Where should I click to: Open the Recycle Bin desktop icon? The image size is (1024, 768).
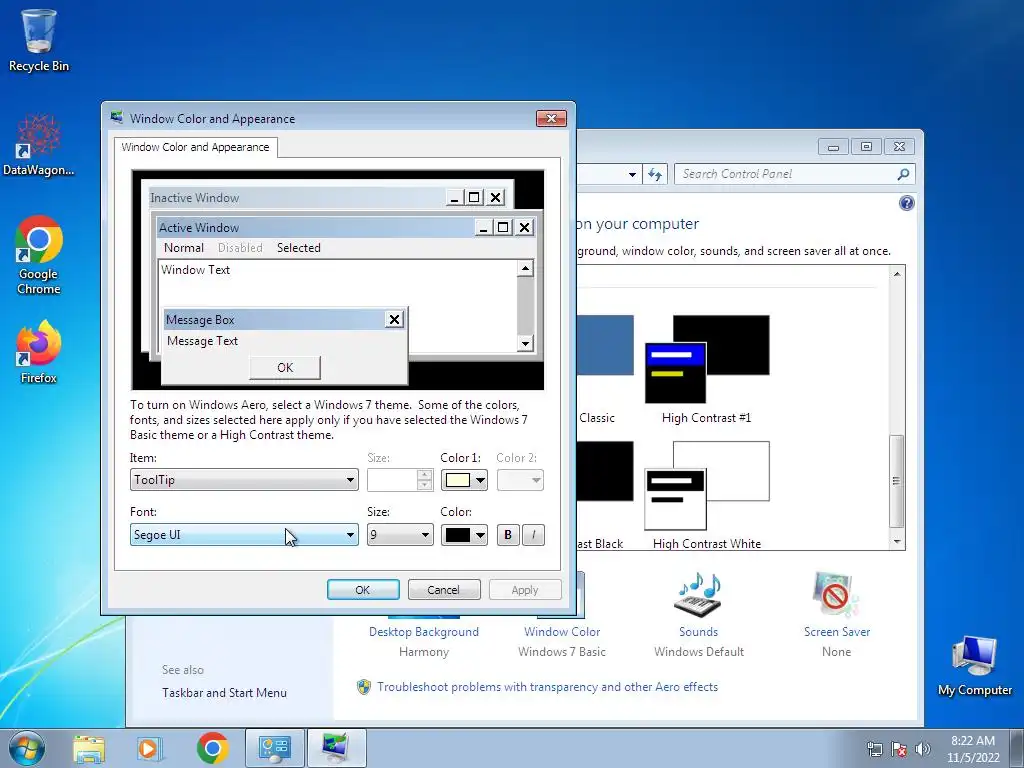click(x=39, y=39)
